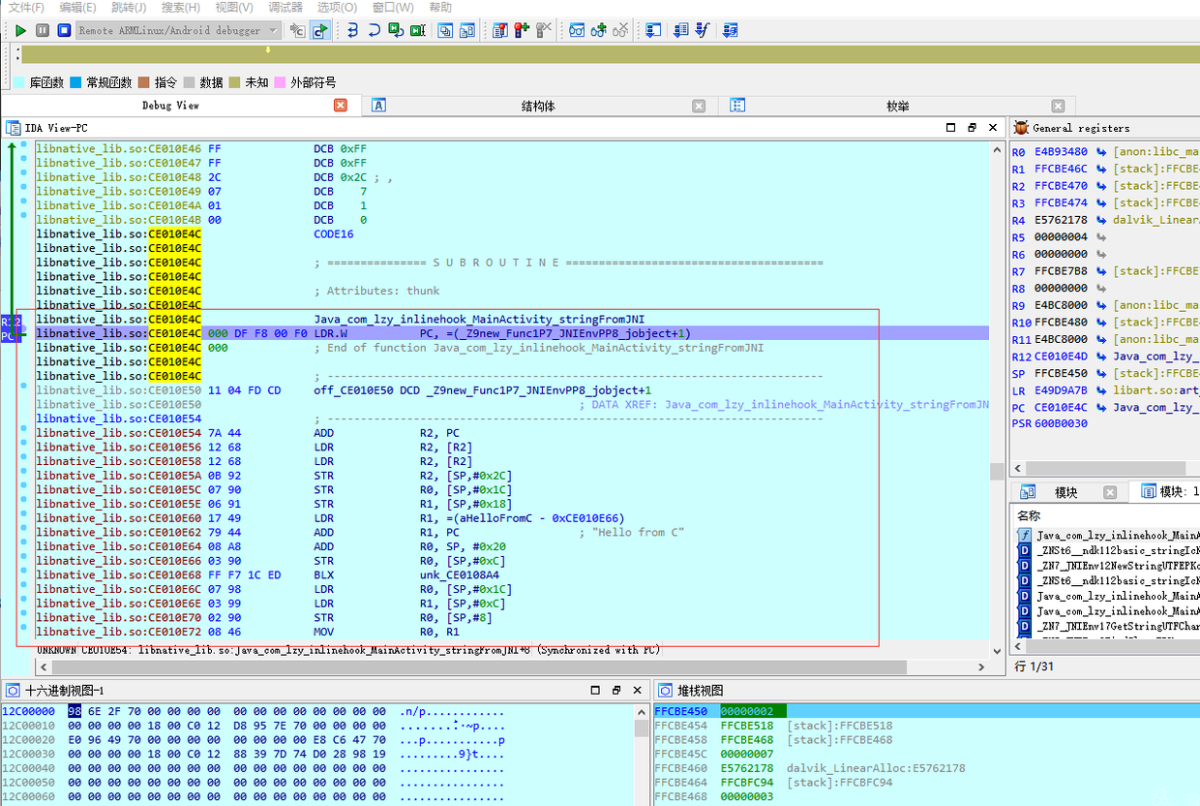The image size is (1200, 806).
Task: Pause the debugged process
Action: pos(42,31)
